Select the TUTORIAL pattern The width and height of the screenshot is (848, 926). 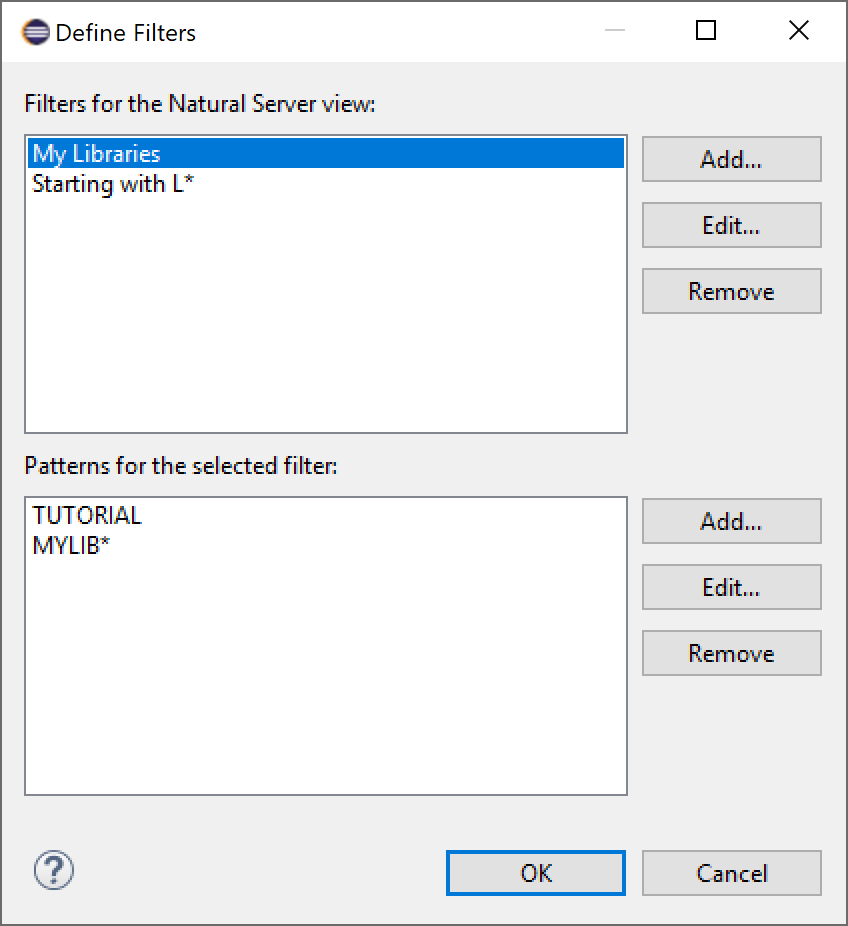coord(87,515)
